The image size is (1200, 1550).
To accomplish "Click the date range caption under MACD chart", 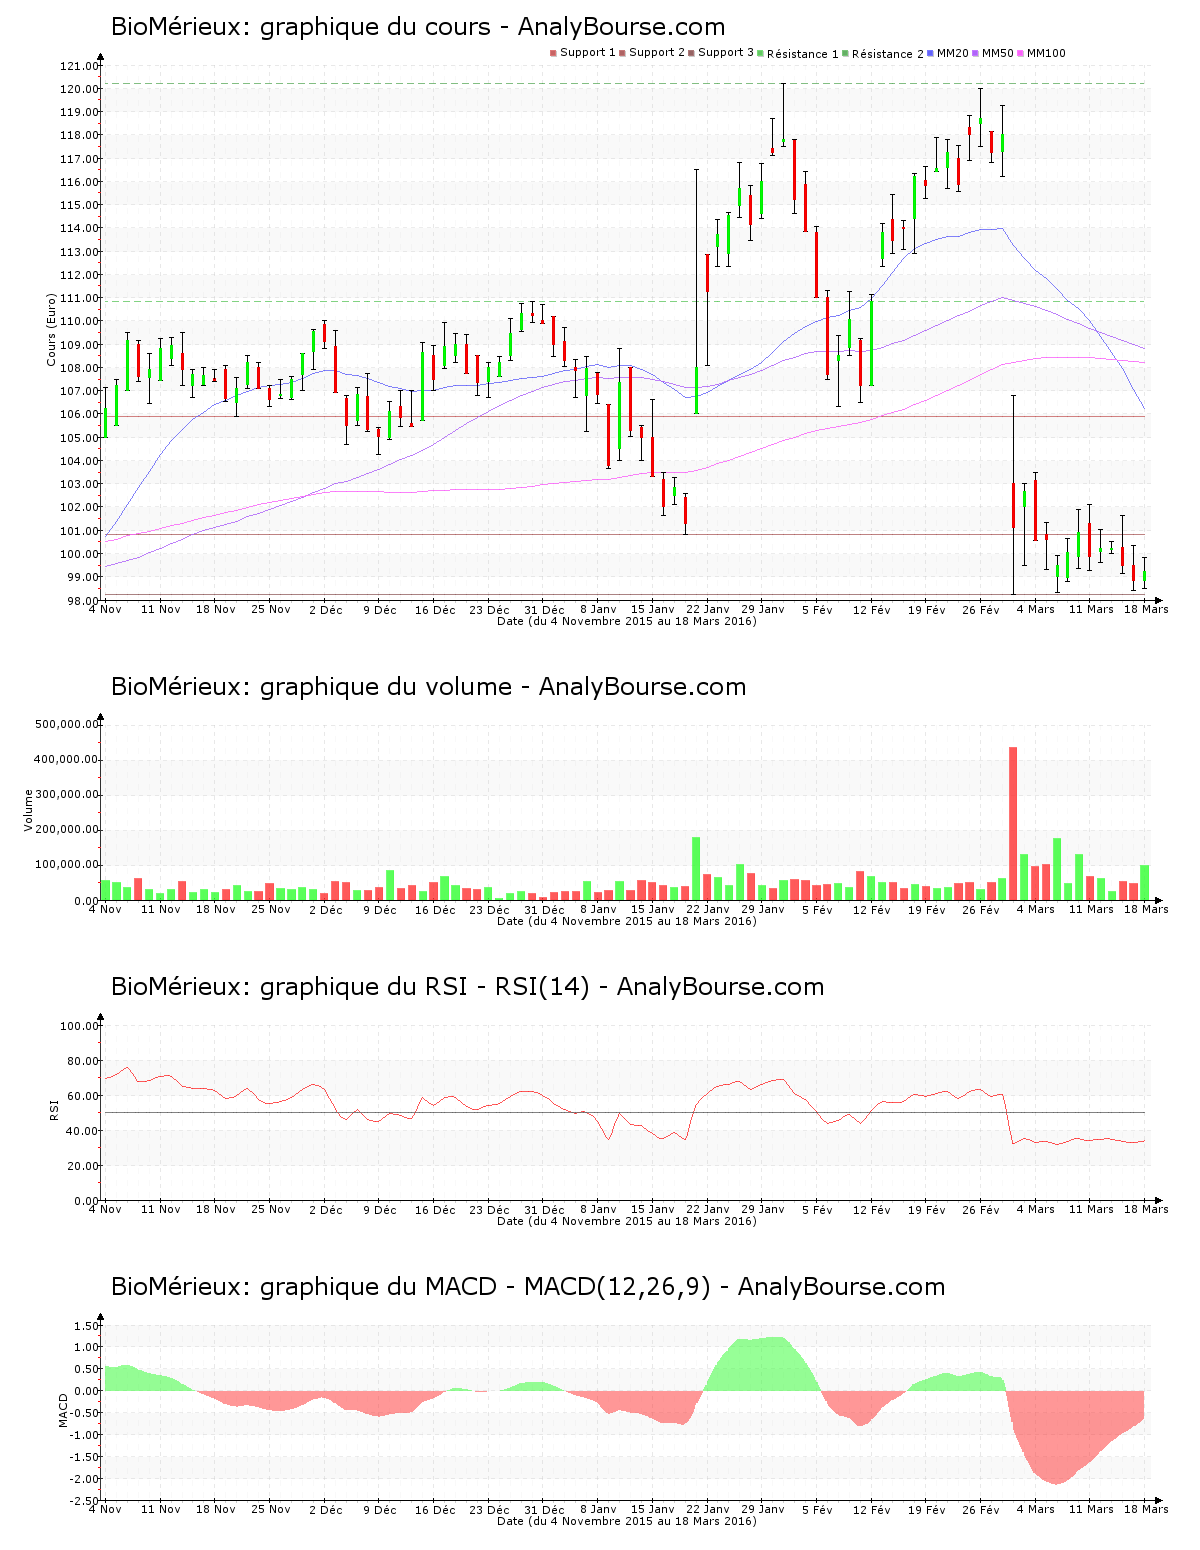I will [x=626, y=1521].
